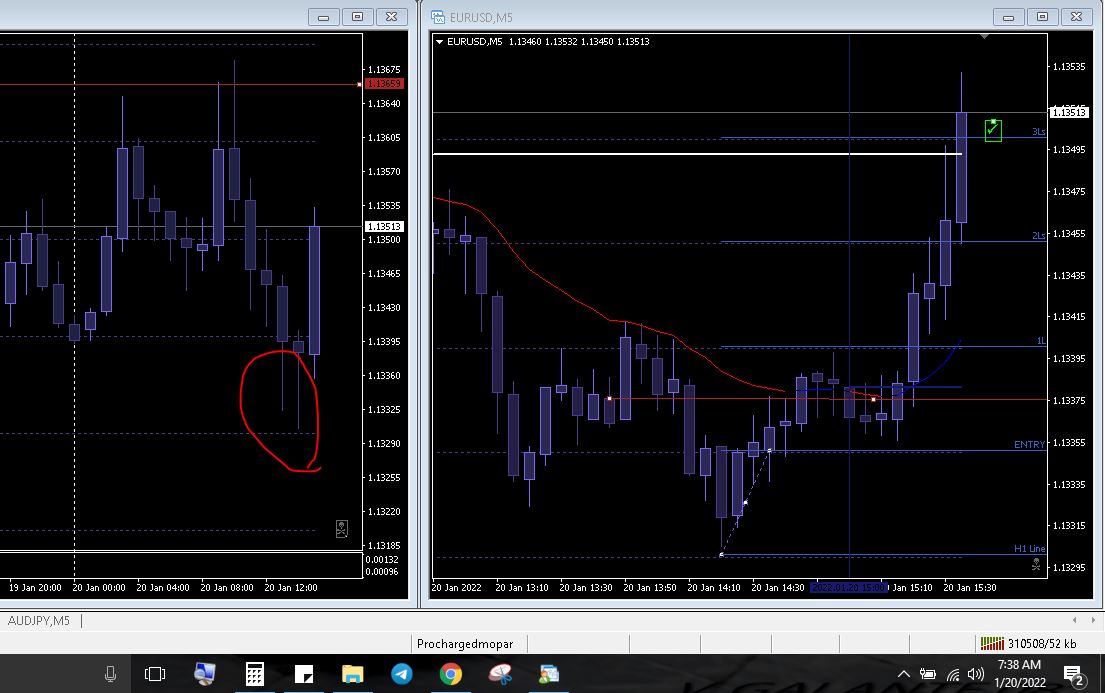Screen dimensions: 1105x693
Task: Click the left scroll arrow of chart tabs
Action: (x=1074, y=620)
